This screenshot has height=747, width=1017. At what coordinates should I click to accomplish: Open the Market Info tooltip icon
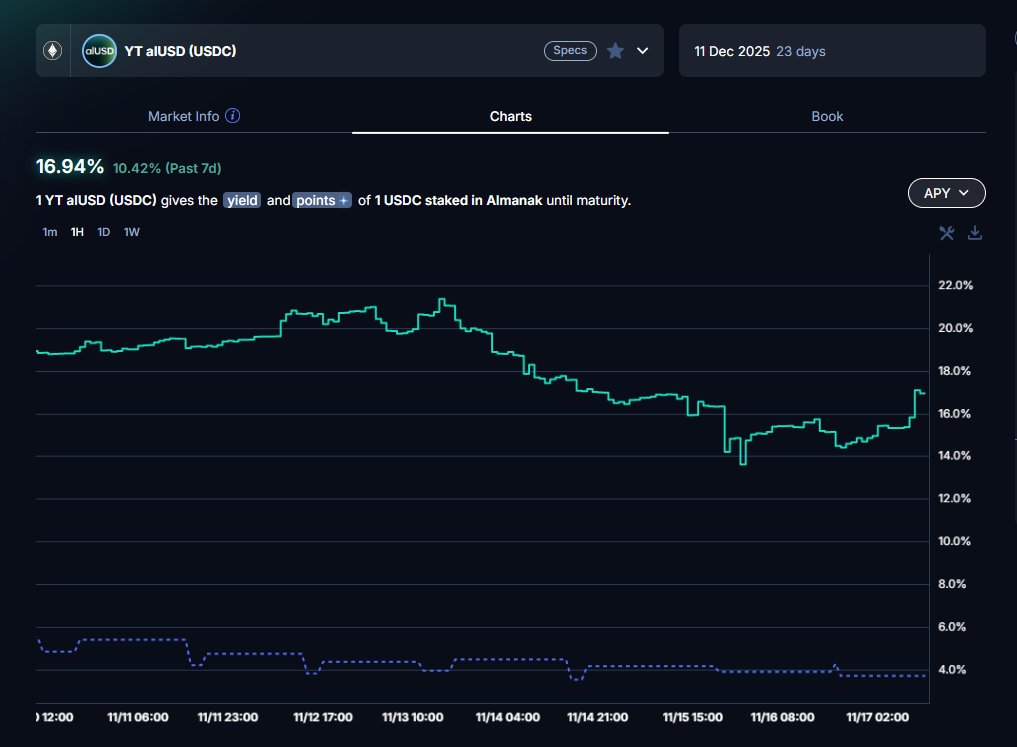point(232,115)
